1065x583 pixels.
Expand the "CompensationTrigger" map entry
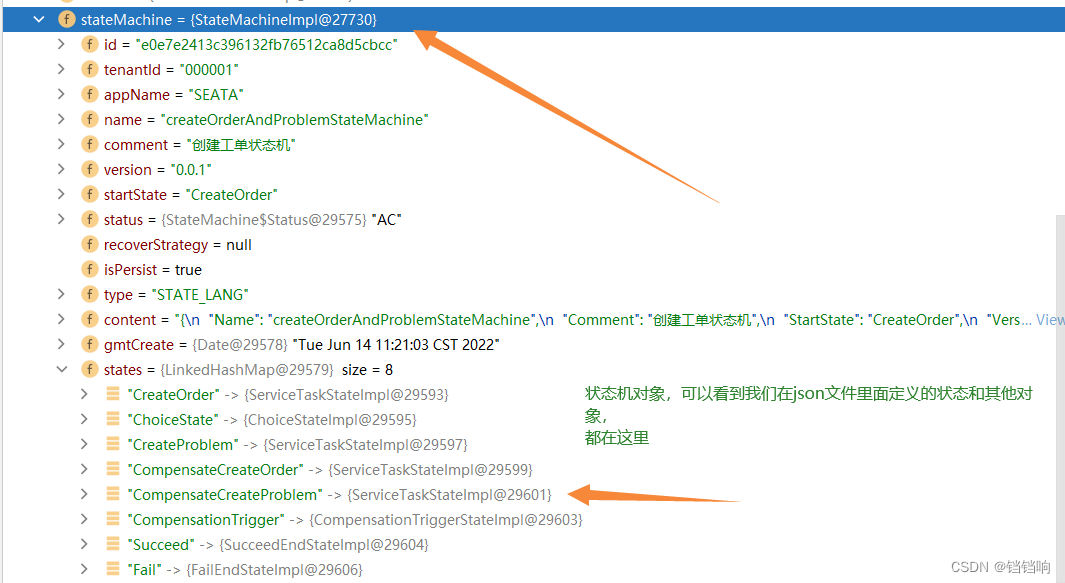click(84, 519)
